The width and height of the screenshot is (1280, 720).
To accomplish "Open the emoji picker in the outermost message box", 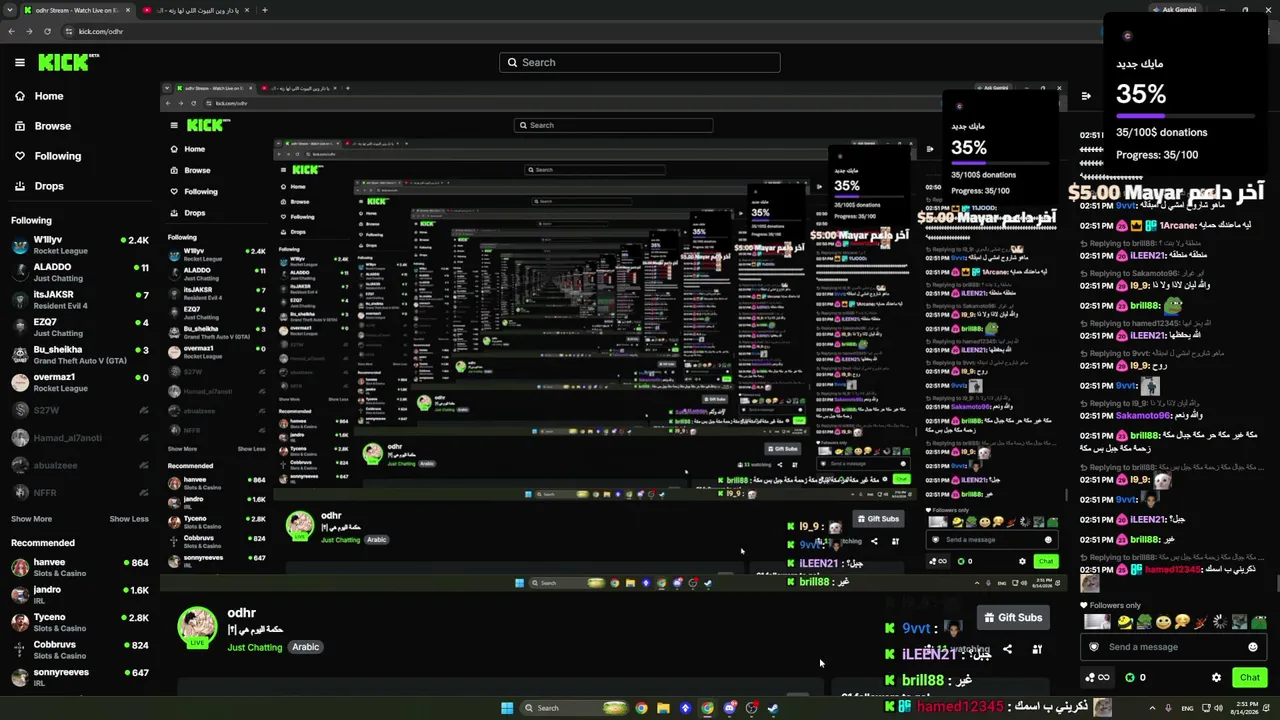I will pos(1252,647).
